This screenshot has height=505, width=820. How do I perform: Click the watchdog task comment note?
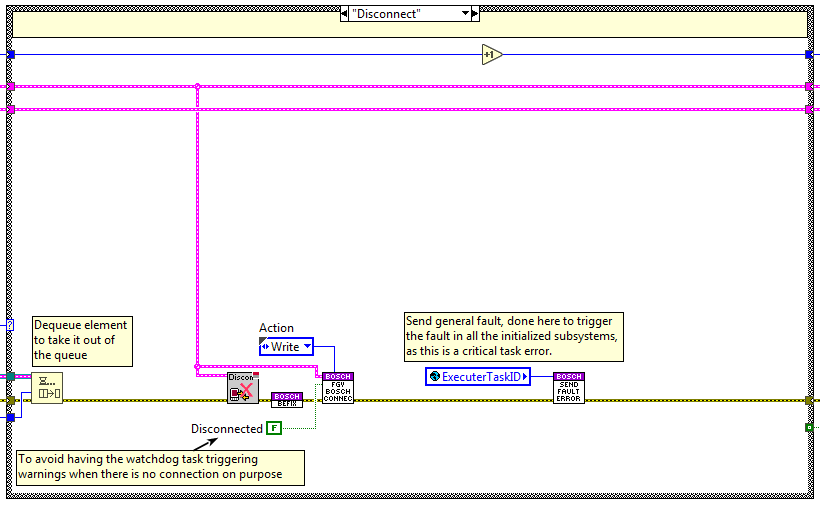pyautogui.click(x=161, y=467)
